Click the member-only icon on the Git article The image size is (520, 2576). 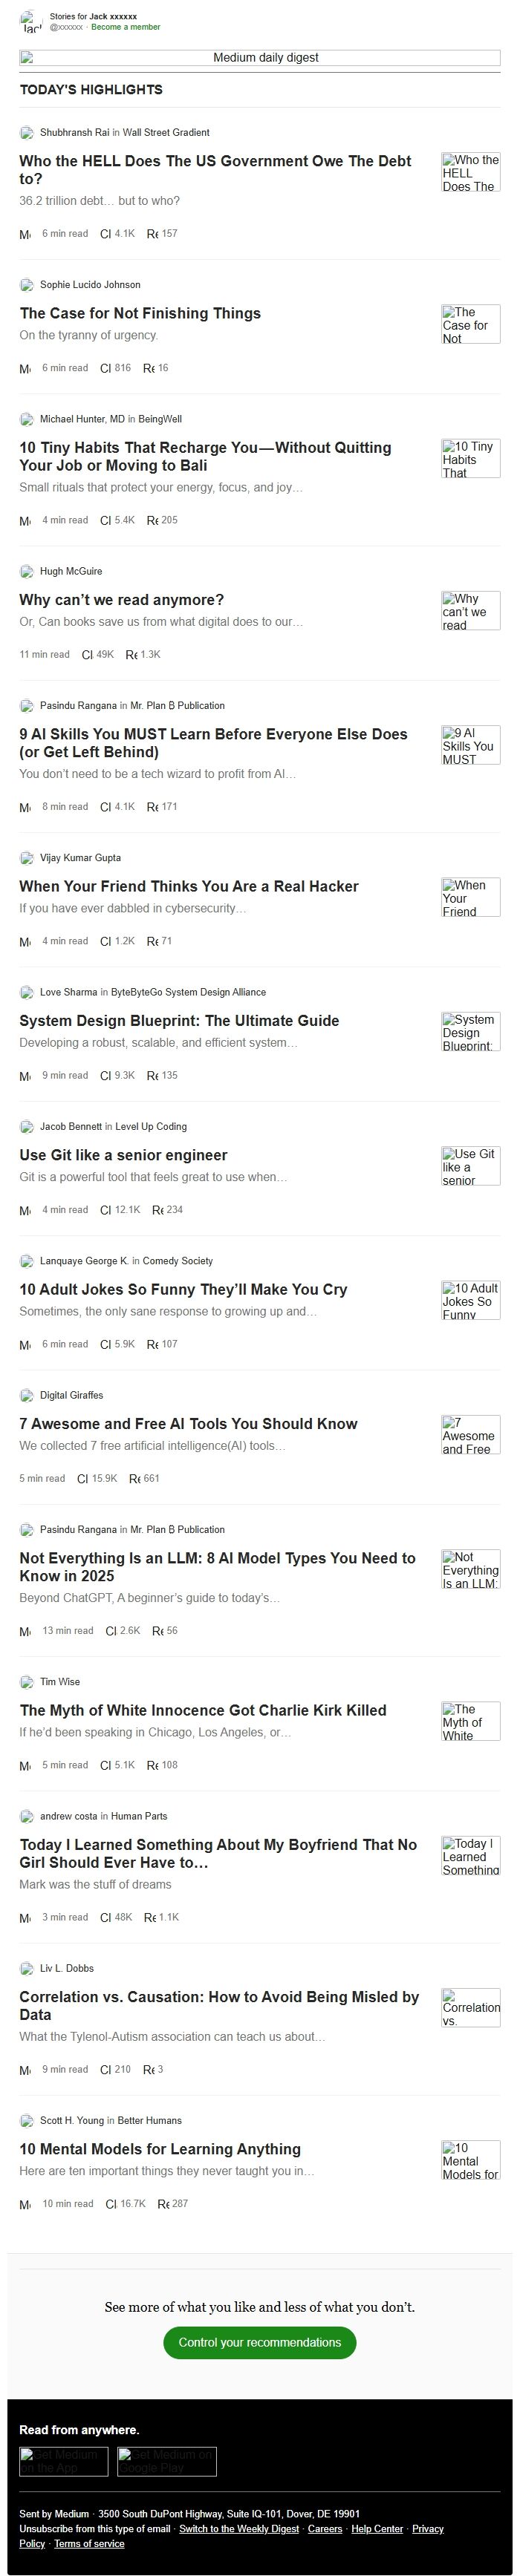pyautogui.click(x=25, y=1210)
